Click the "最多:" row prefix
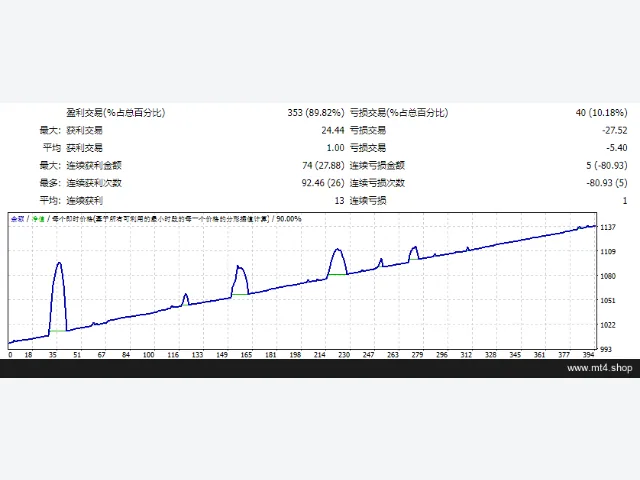640x480 pixels. (50, 183)
